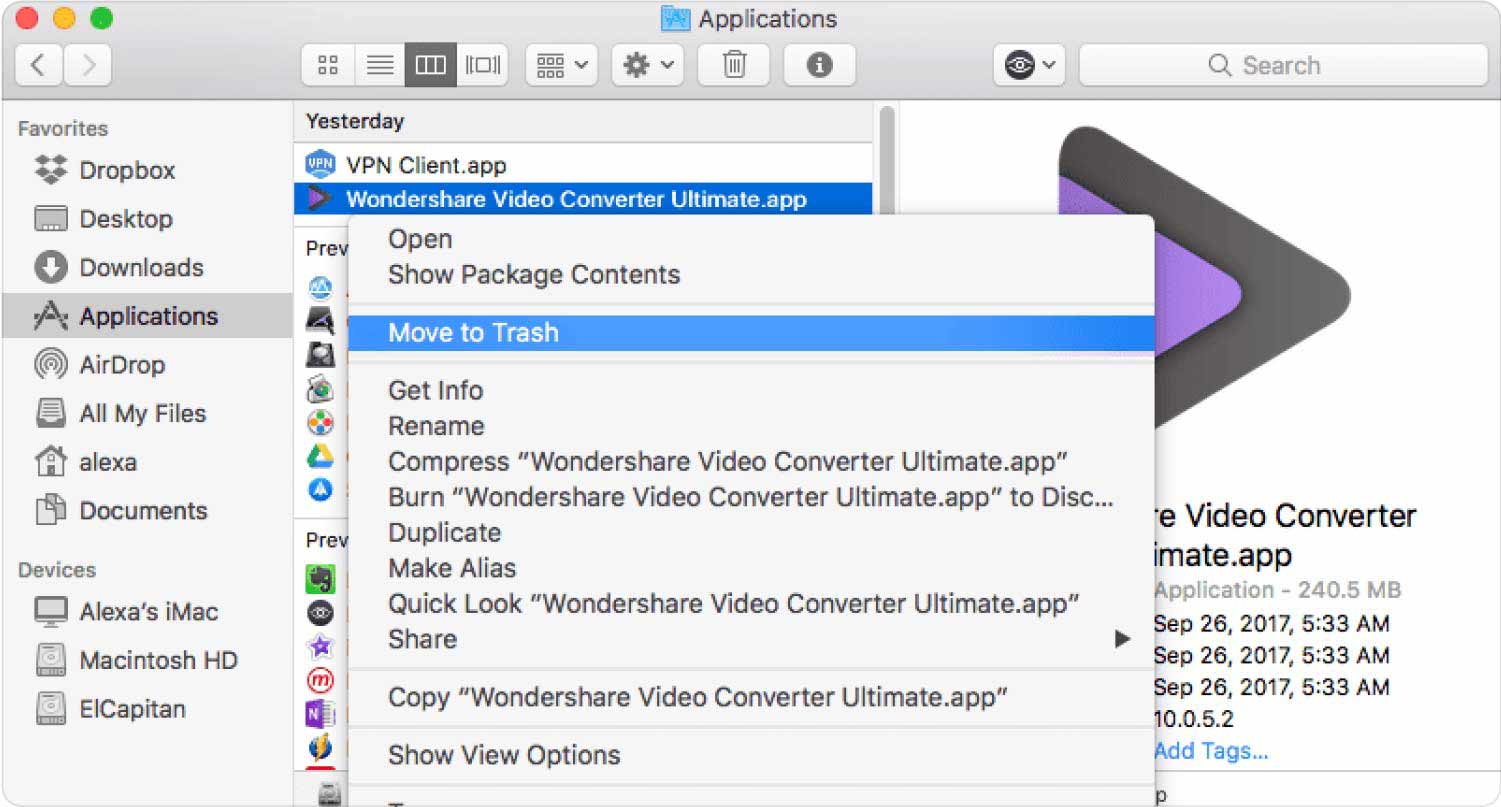Open Dropbox in the sidebar
The height and width of the screenshot is (807, 1501).
pyautogui.click(x=126, y=171)
